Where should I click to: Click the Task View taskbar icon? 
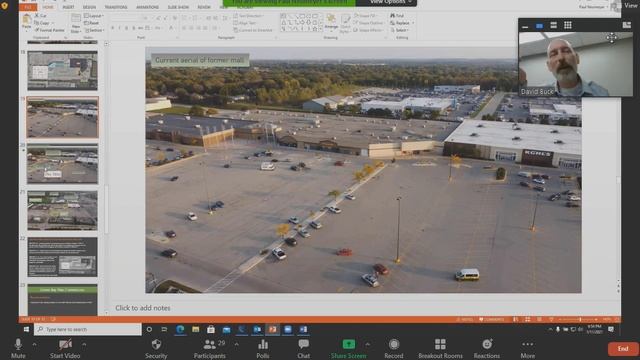[164, 329]
